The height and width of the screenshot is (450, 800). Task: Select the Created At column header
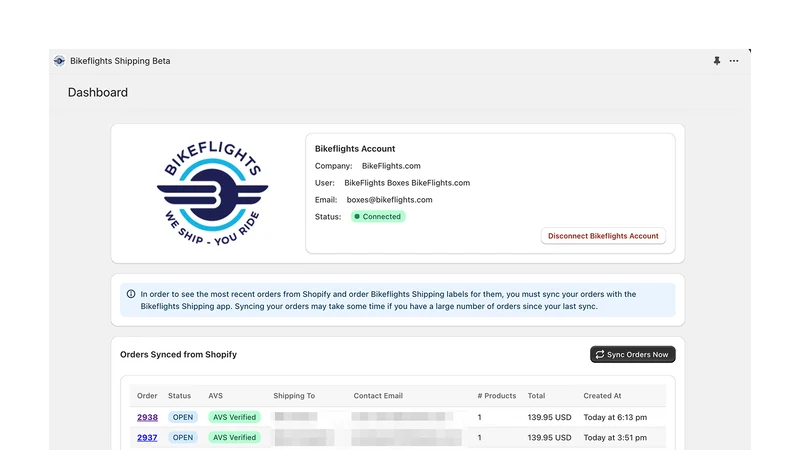coord(602,395)
